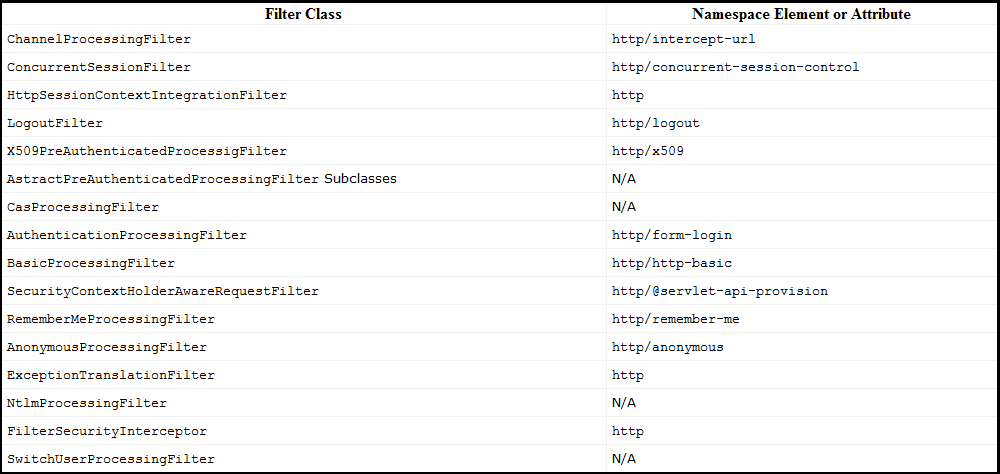Select the SwitchUserProcessingFilter cell
The image size is (1000, 474).
[111, 459]
